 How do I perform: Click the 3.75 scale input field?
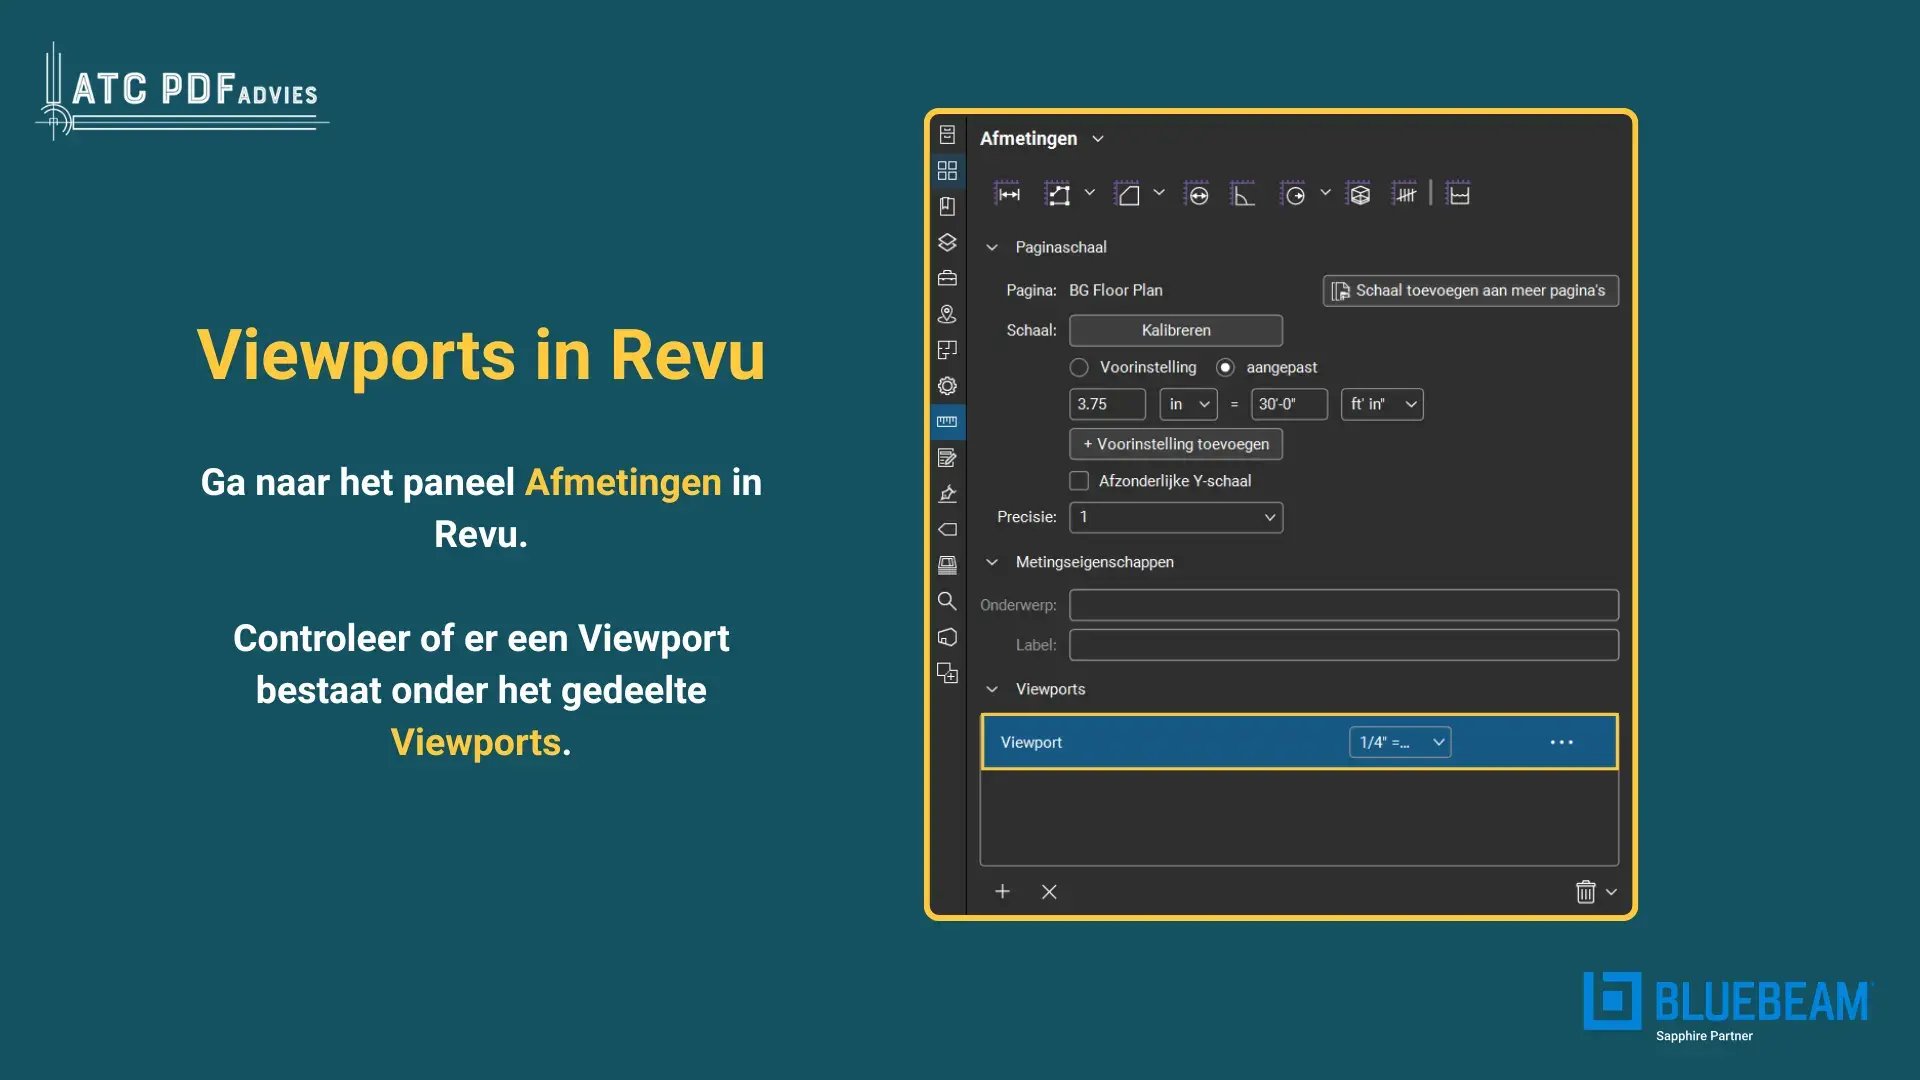[1107, 404]
